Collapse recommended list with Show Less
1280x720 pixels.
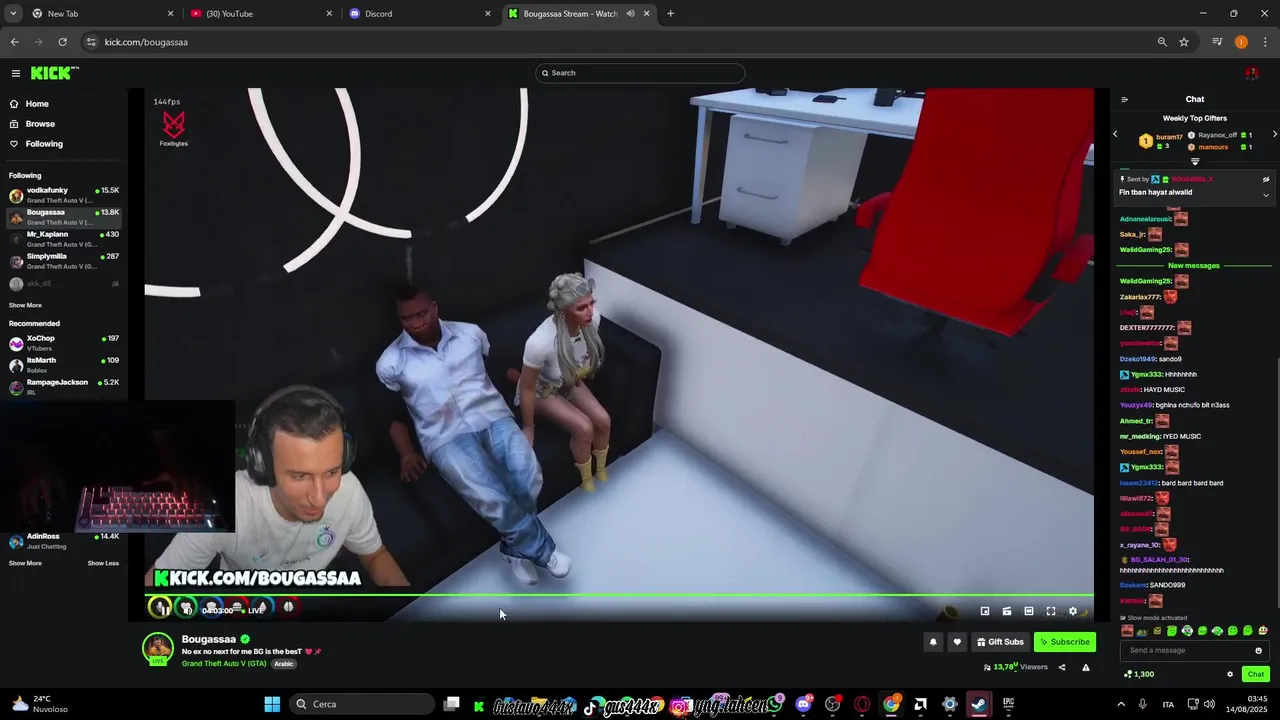pos(103,563)
